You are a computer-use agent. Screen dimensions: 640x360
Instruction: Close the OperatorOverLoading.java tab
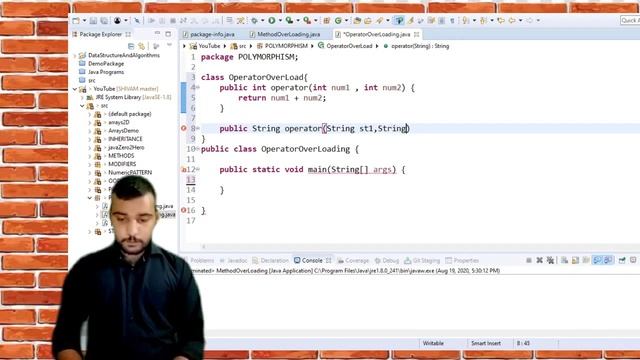(416, 34)
